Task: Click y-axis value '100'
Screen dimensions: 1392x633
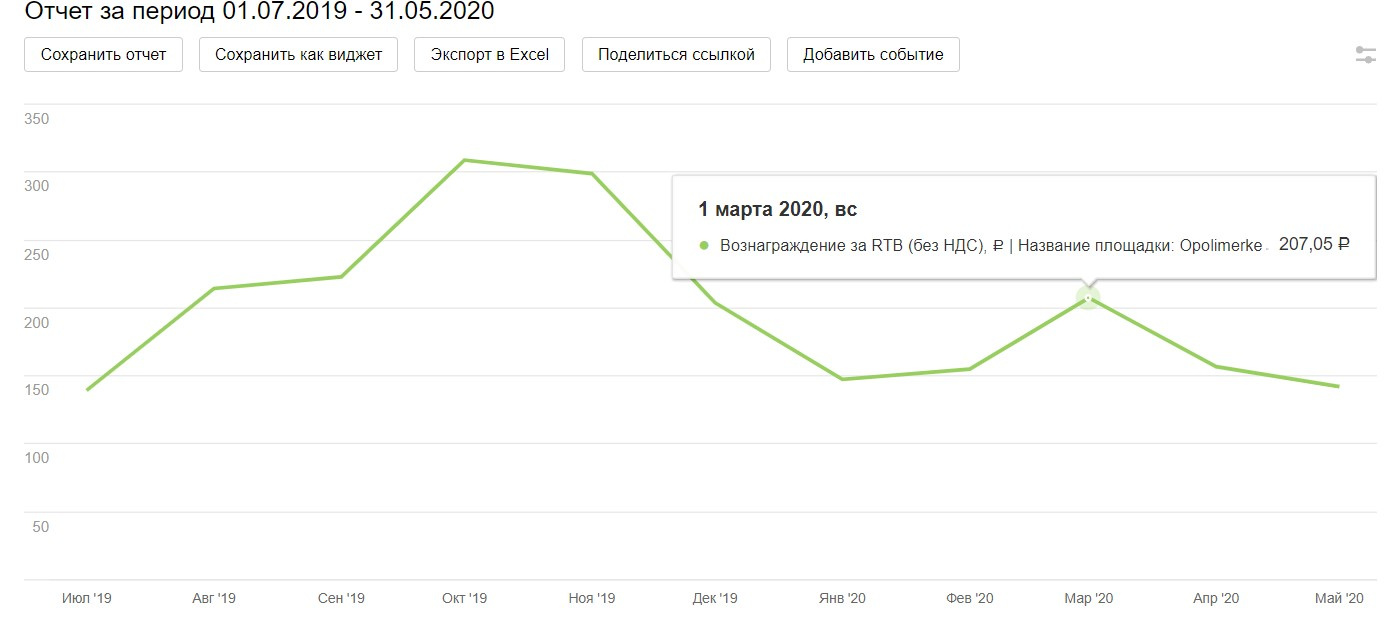Action: (x=36, y=458)
